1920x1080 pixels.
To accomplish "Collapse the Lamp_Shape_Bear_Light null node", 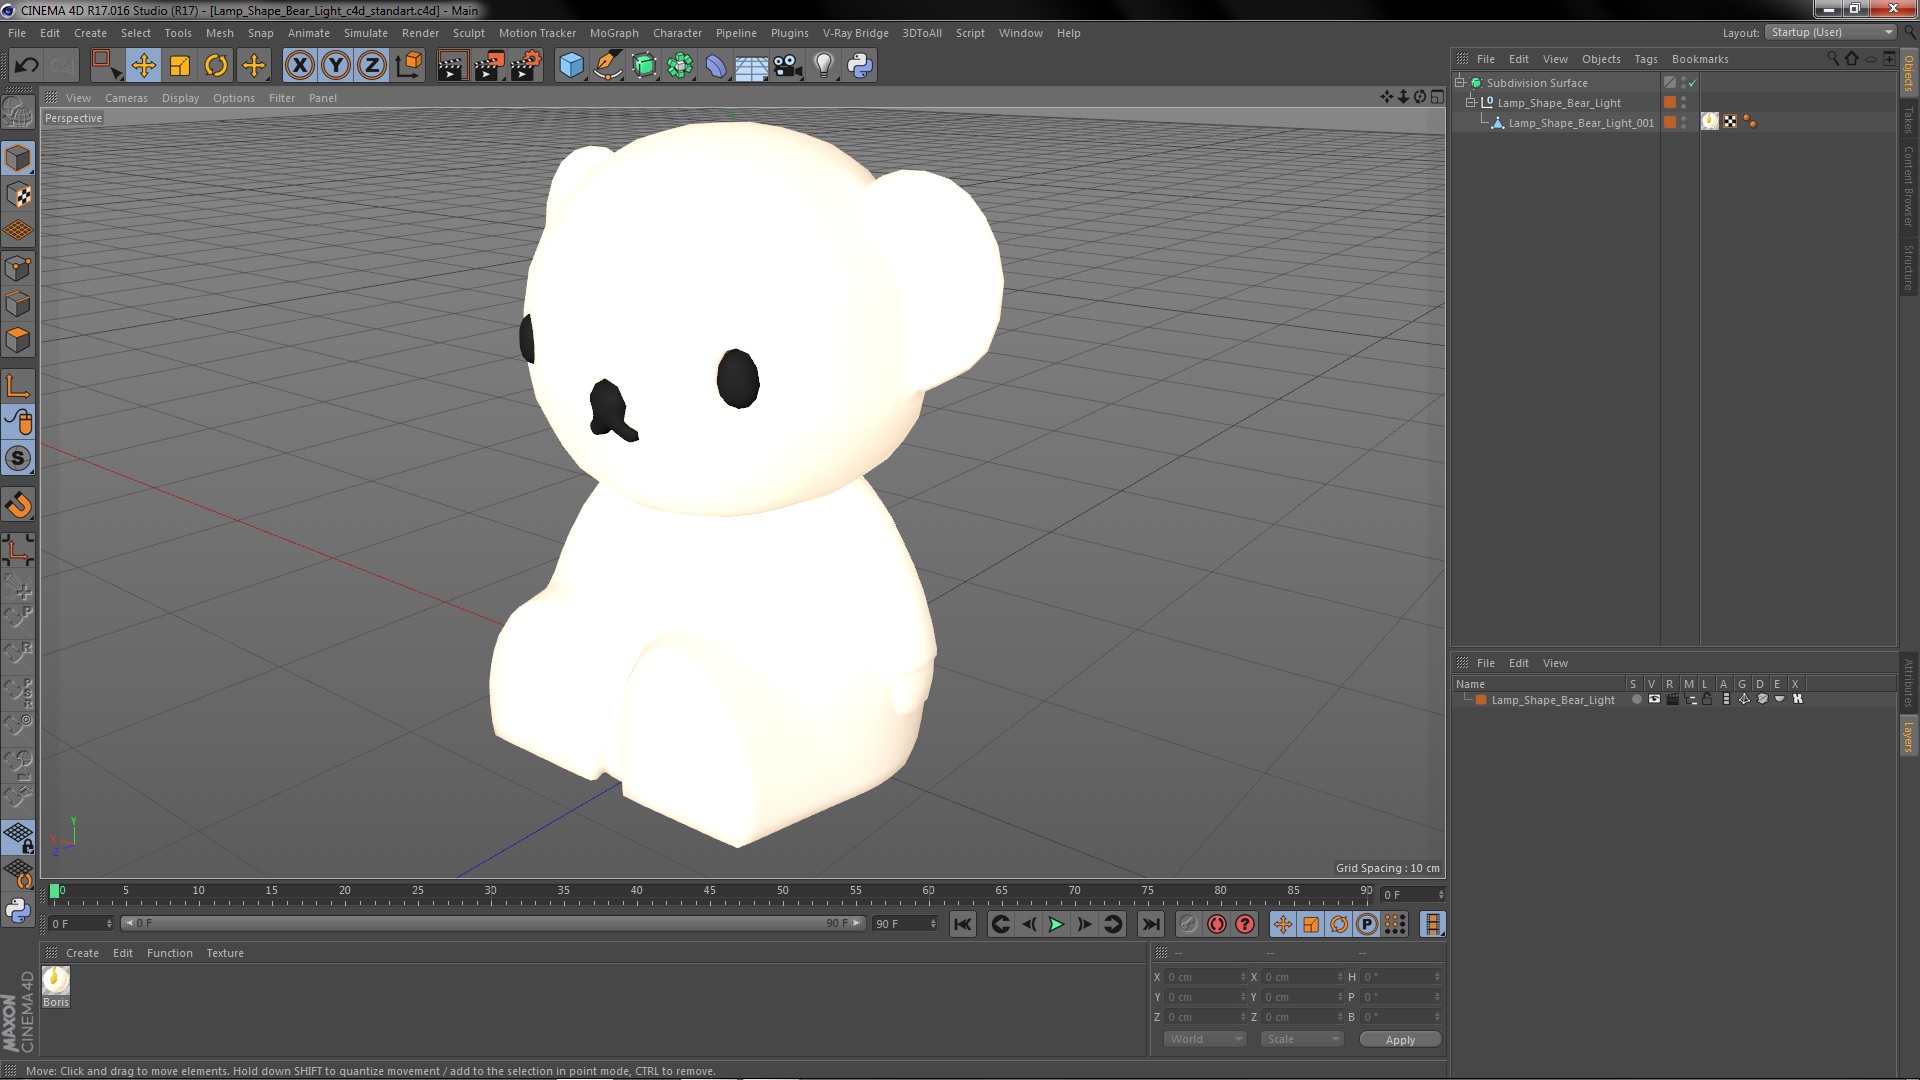I will (x=1471, y=103).
